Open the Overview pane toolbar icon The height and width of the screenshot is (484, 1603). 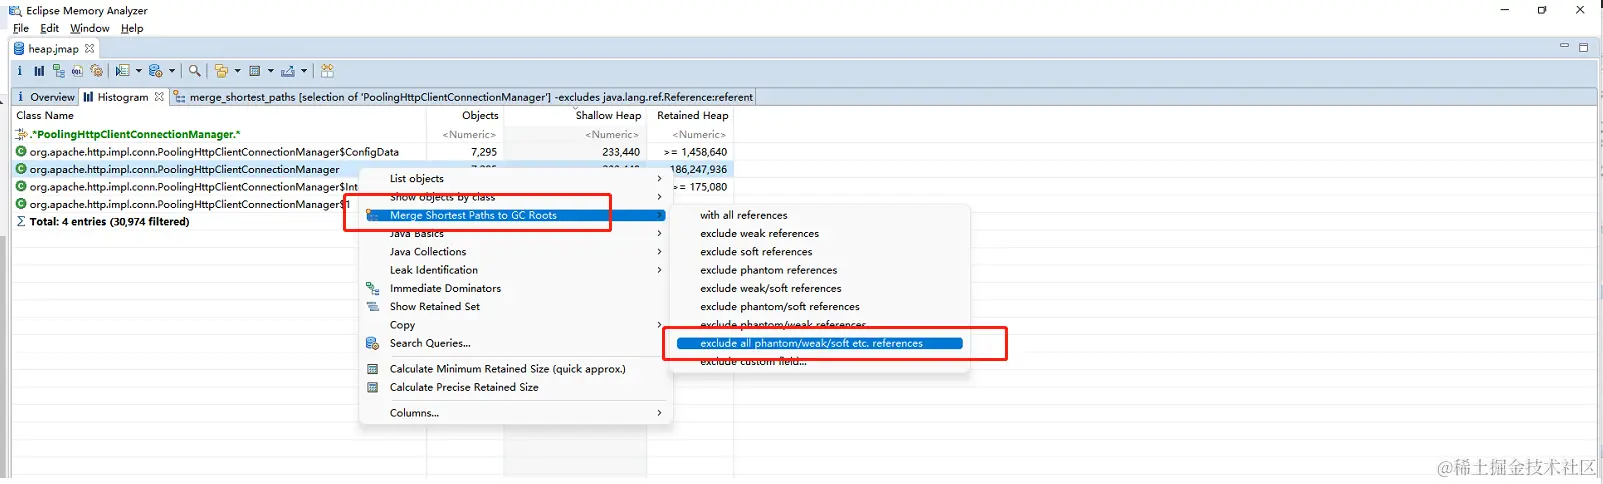pyautogui.click(x=19, y=71)
